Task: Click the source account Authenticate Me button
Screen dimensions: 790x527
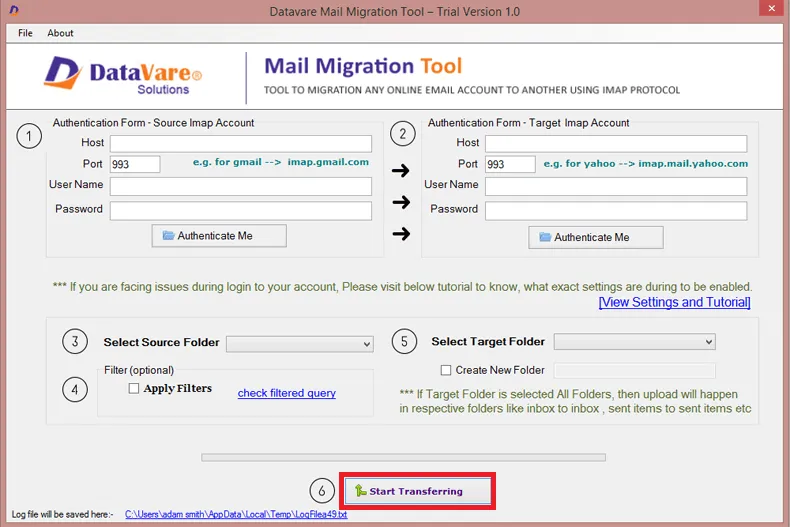Action: (x=219, y=236)
